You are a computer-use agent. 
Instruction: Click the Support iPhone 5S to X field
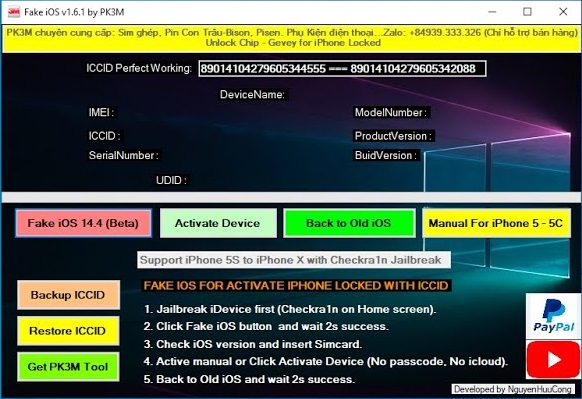294,260
